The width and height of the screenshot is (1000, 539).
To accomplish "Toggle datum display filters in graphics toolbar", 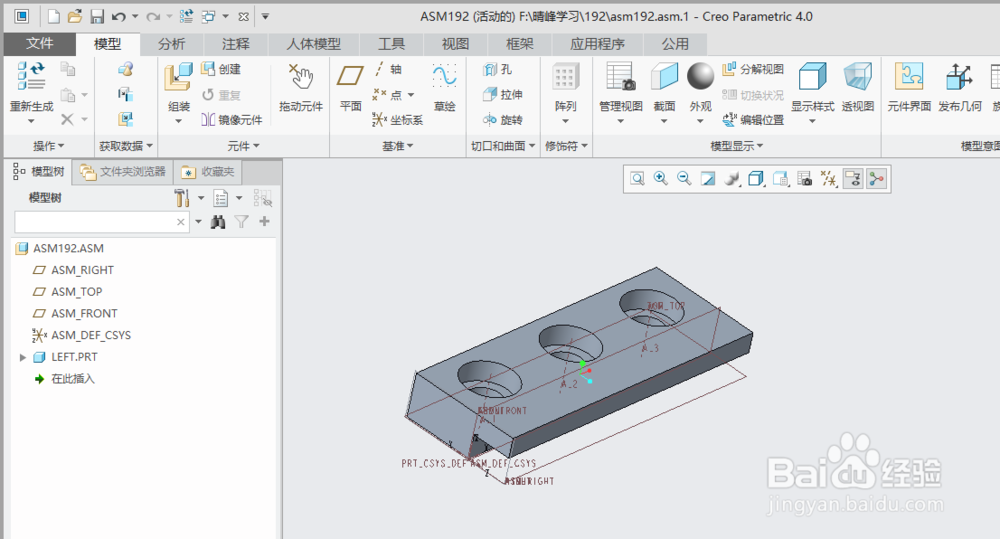I will [x=828, y=179].
